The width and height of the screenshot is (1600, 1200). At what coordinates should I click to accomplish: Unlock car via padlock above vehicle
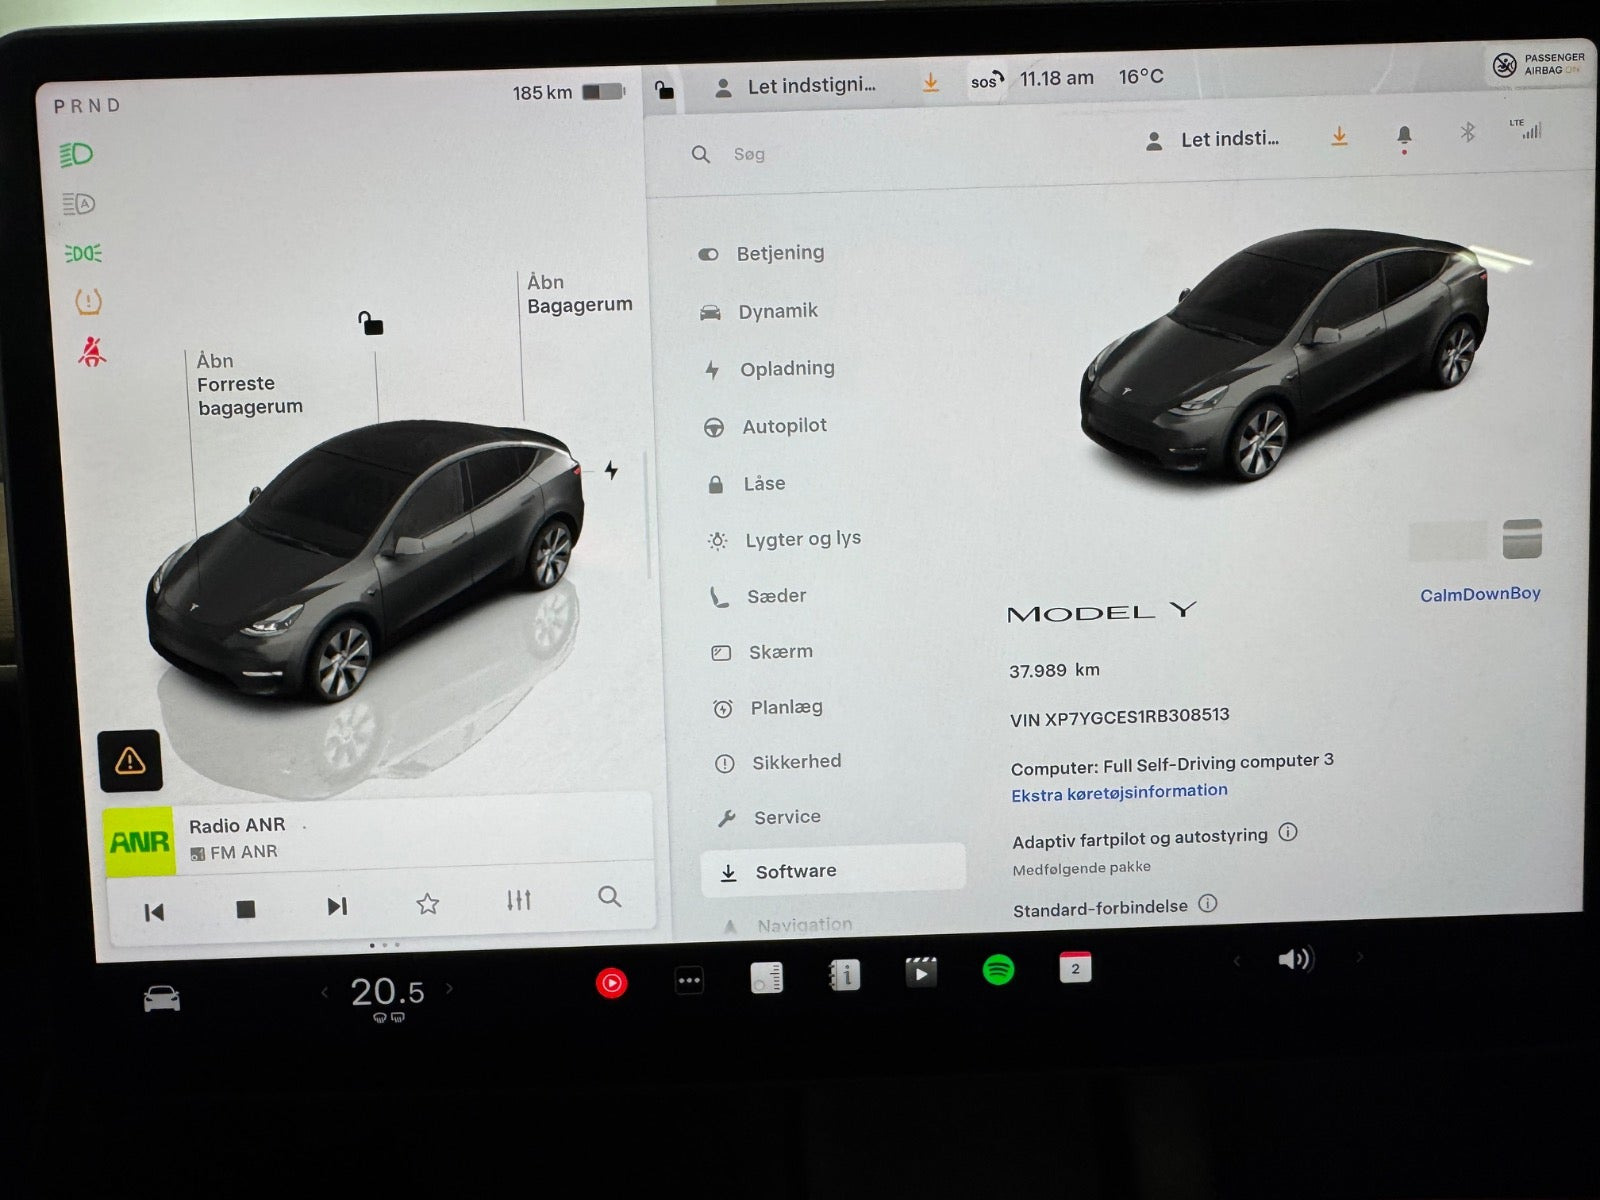371,323
